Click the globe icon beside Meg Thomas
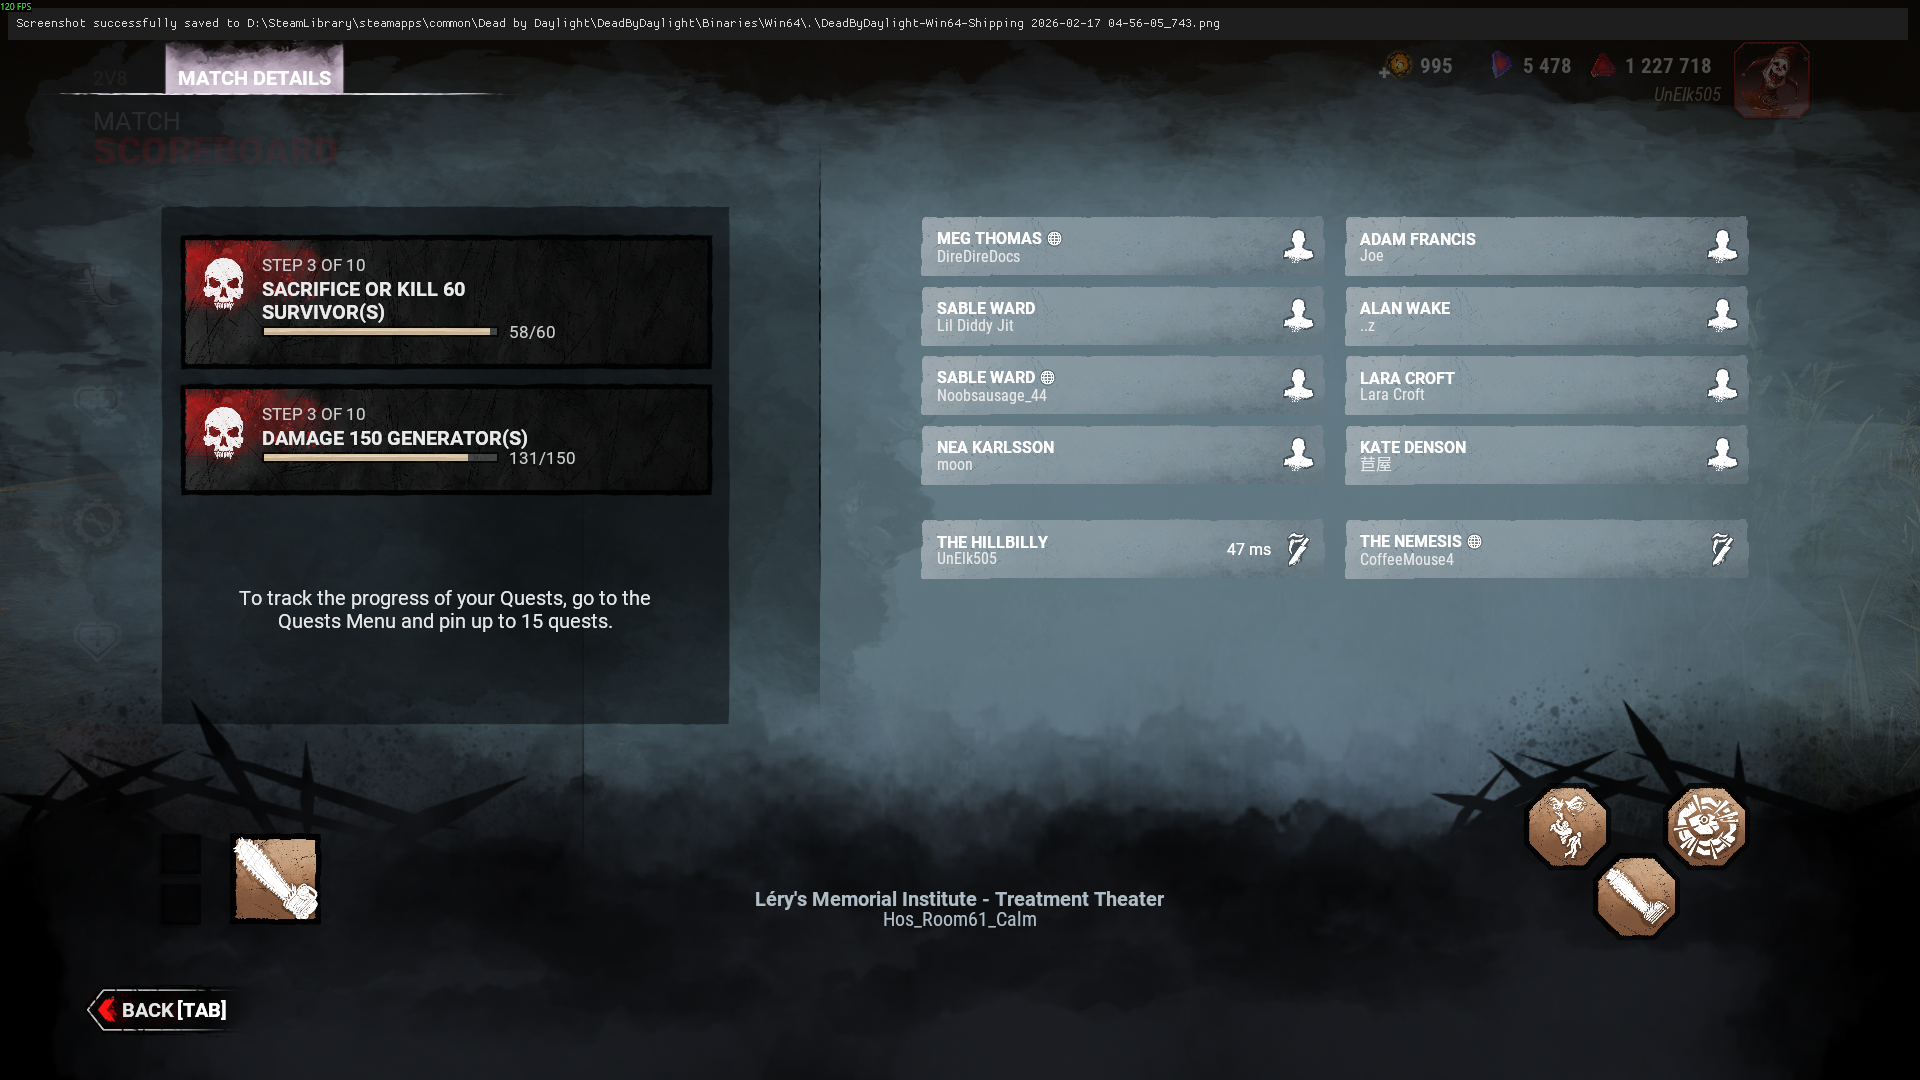This screenshot has height=1080, width=1920. coord(1054,239)
